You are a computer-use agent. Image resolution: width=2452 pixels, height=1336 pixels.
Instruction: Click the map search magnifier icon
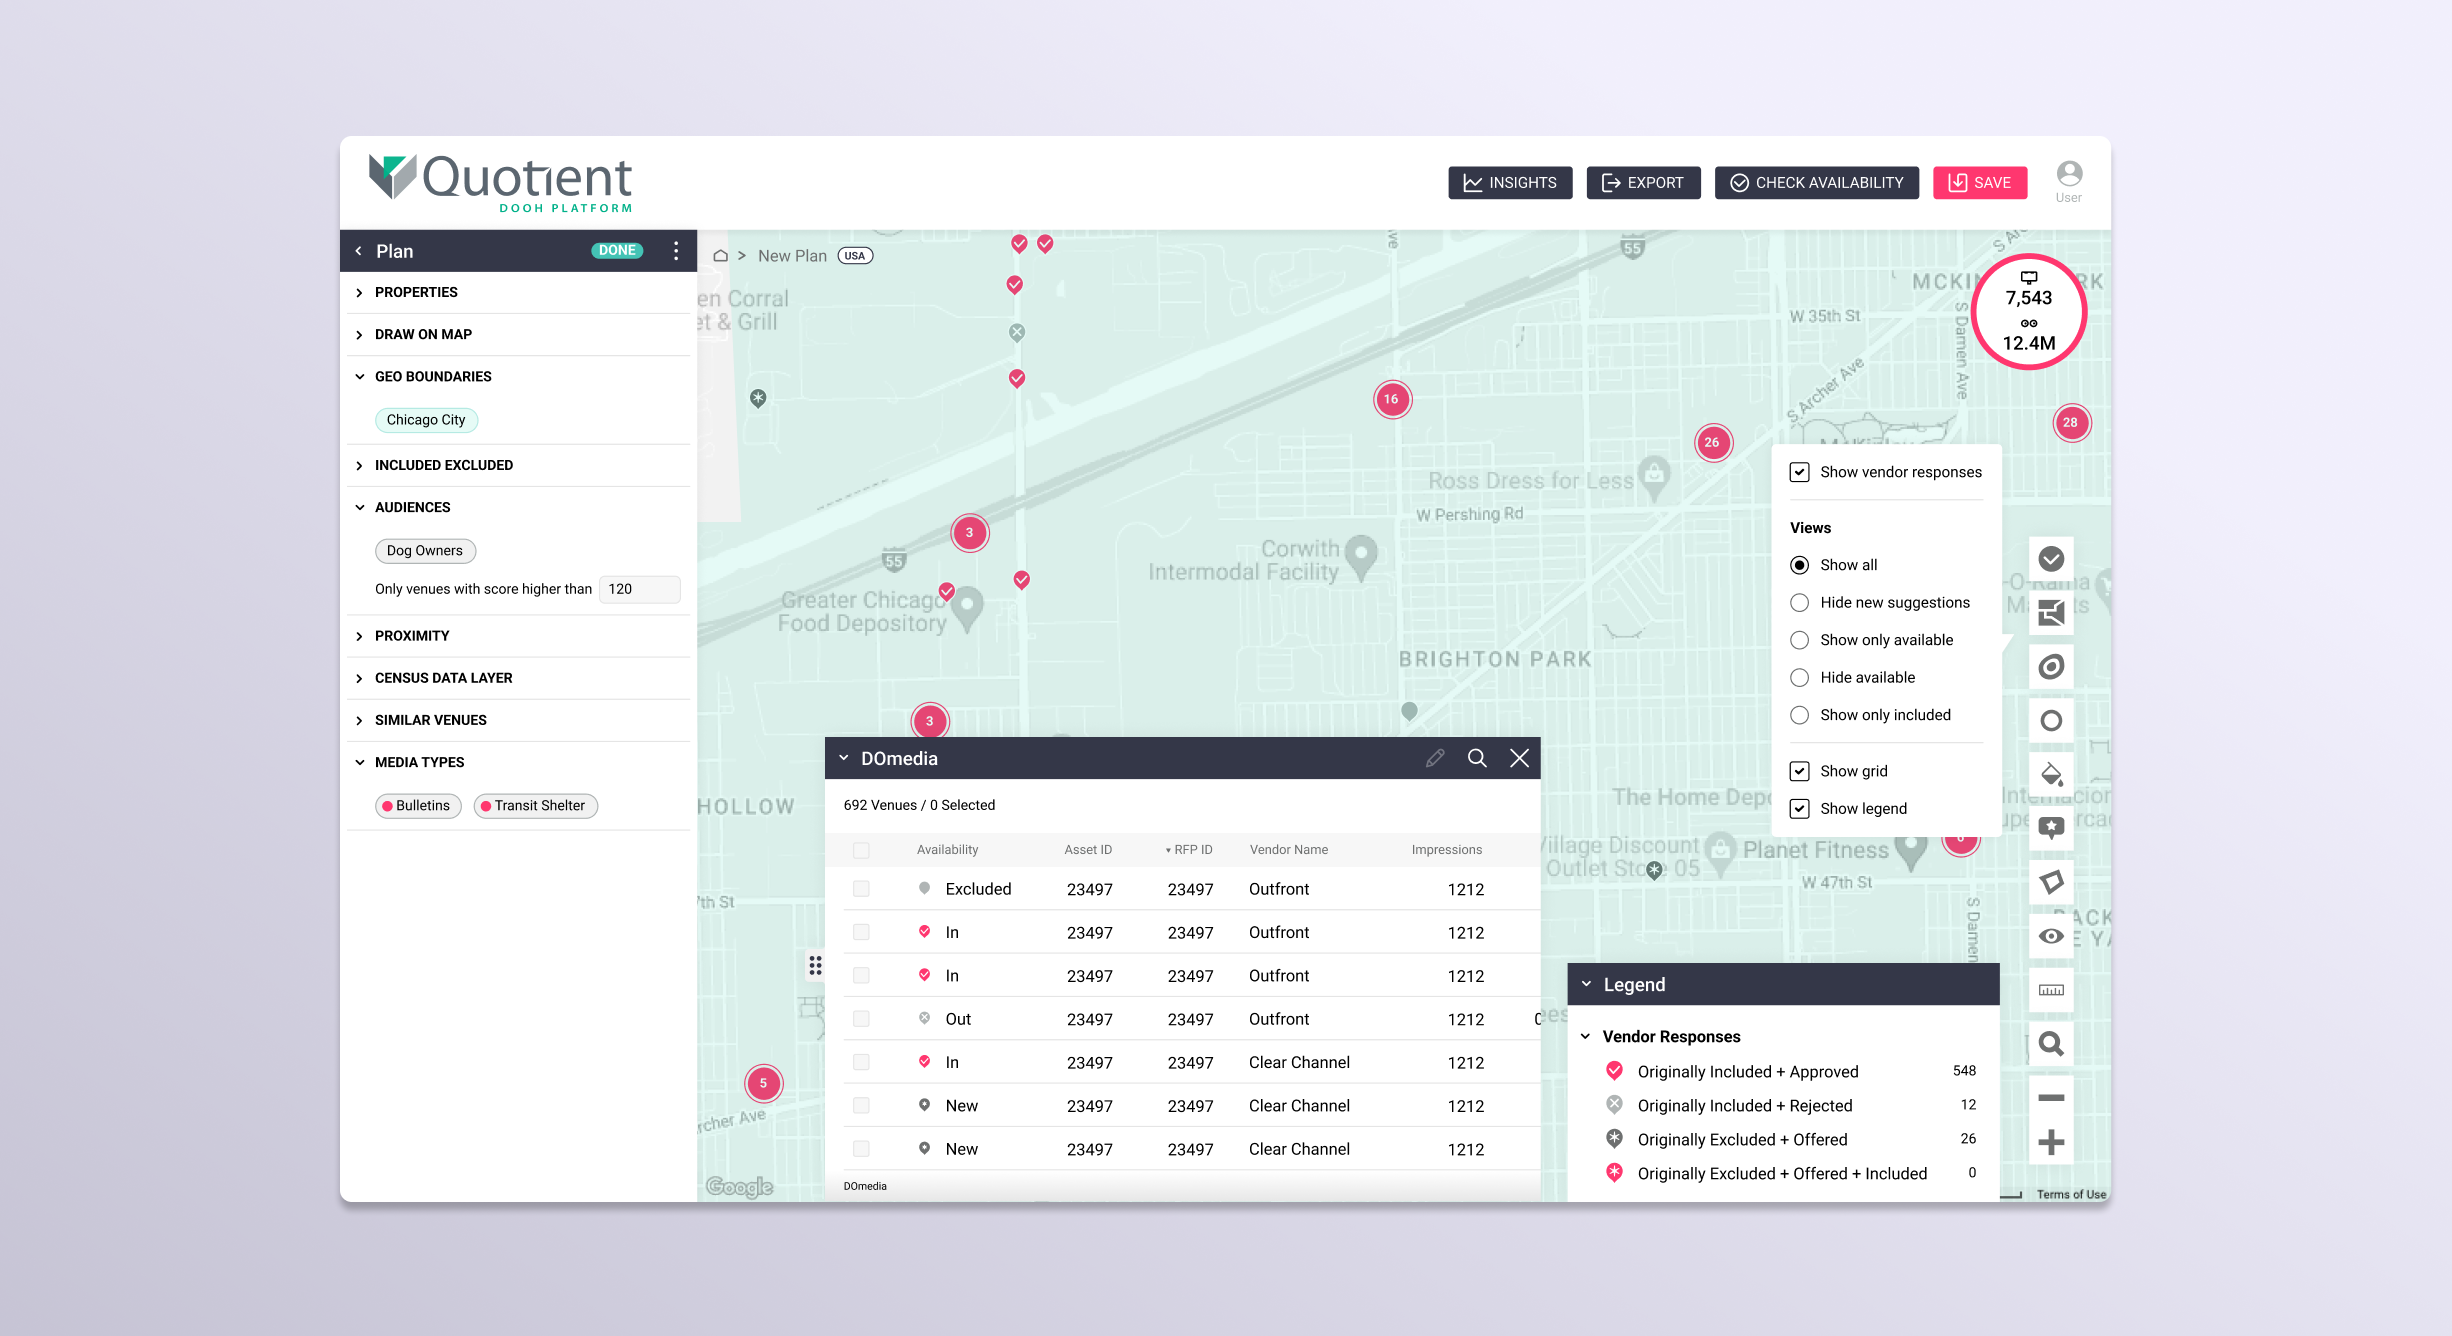coord(2051,1044)
